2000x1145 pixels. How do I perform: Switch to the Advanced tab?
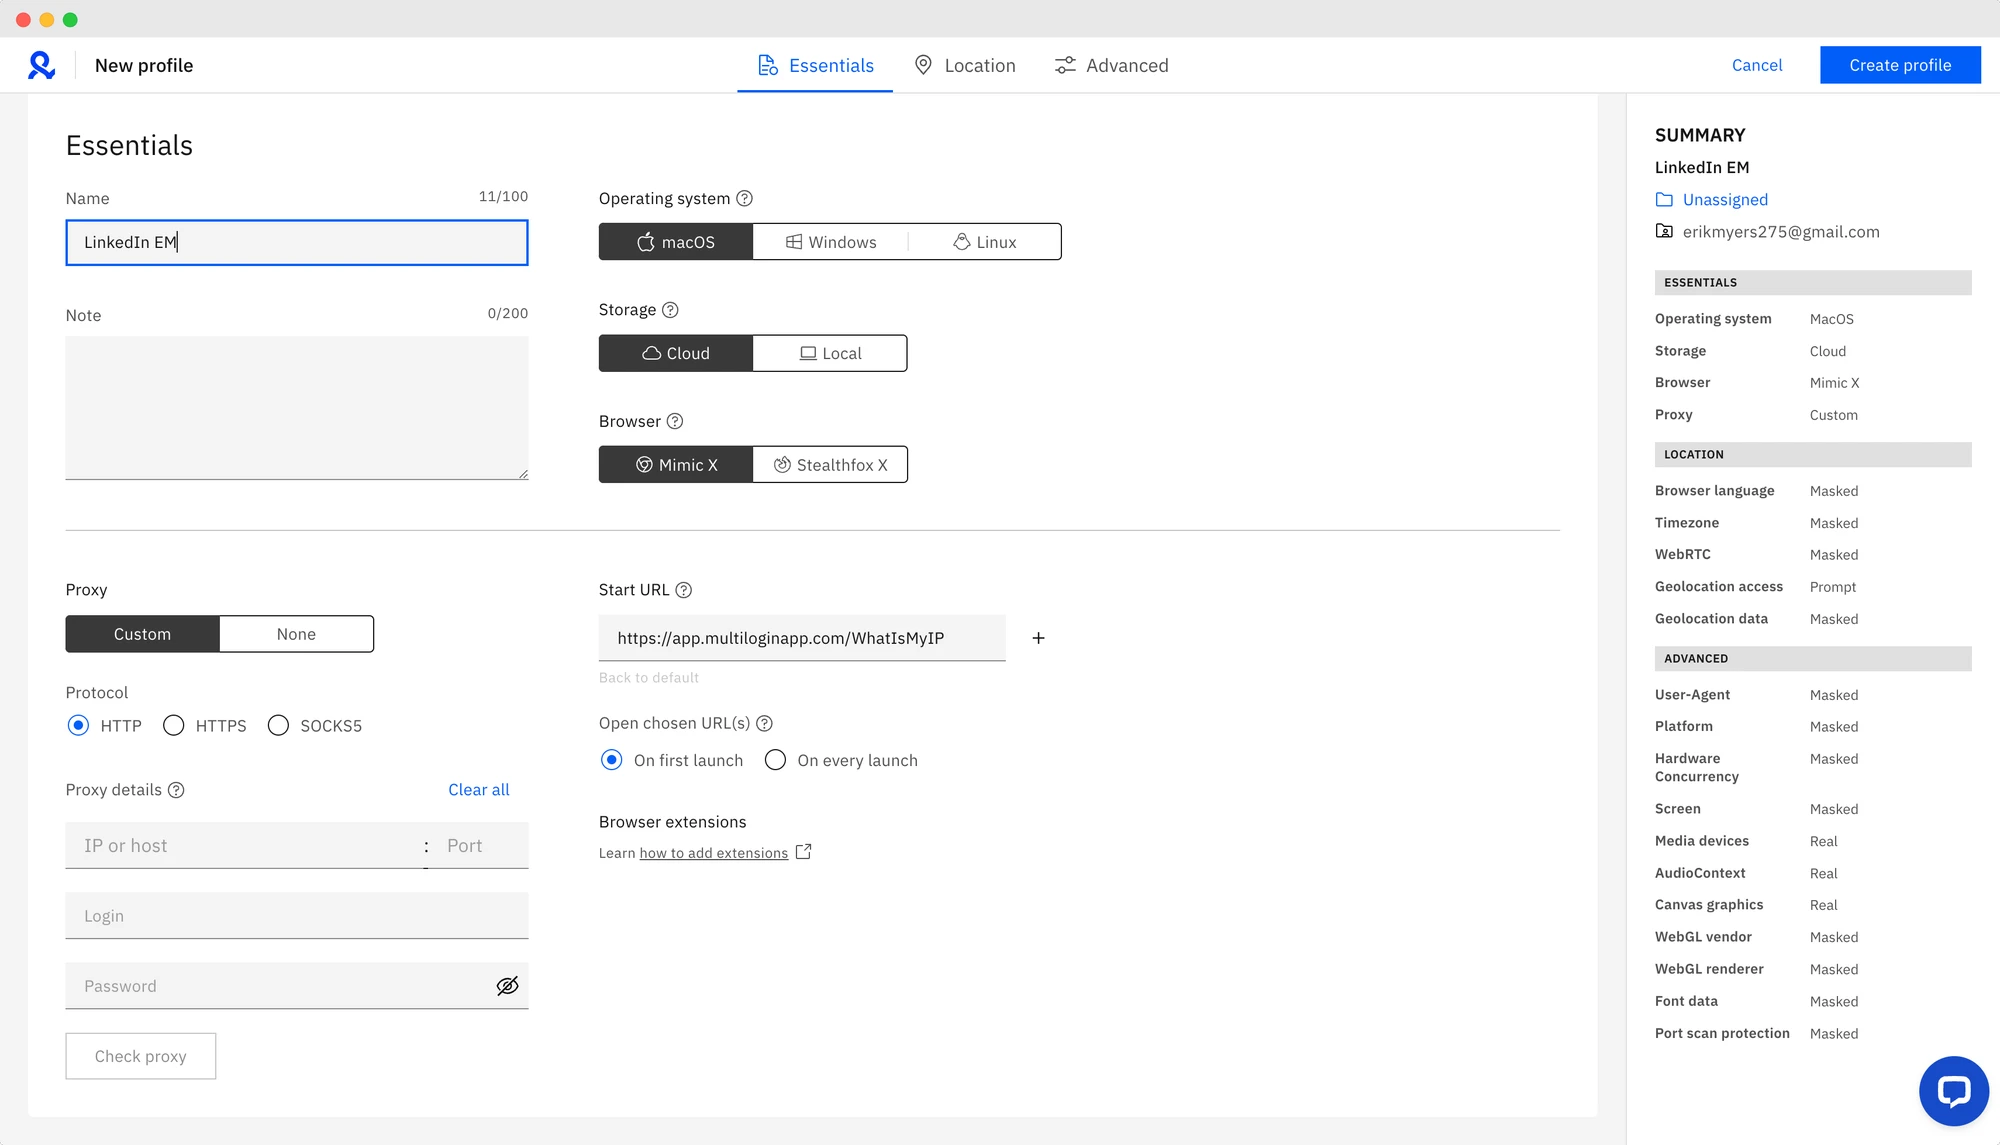(x=1111, y=65)
